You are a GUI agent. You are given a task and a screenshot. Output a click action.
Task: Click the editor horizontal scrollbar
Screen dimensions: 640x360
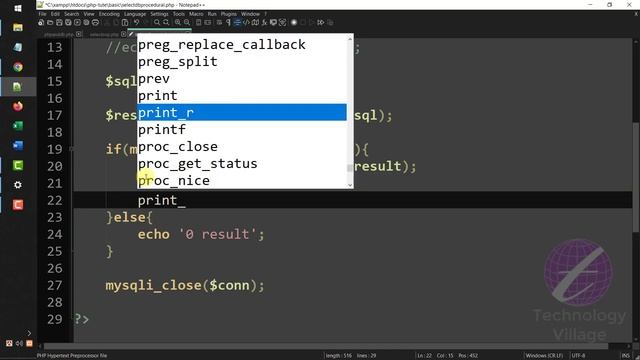[326, 346]
